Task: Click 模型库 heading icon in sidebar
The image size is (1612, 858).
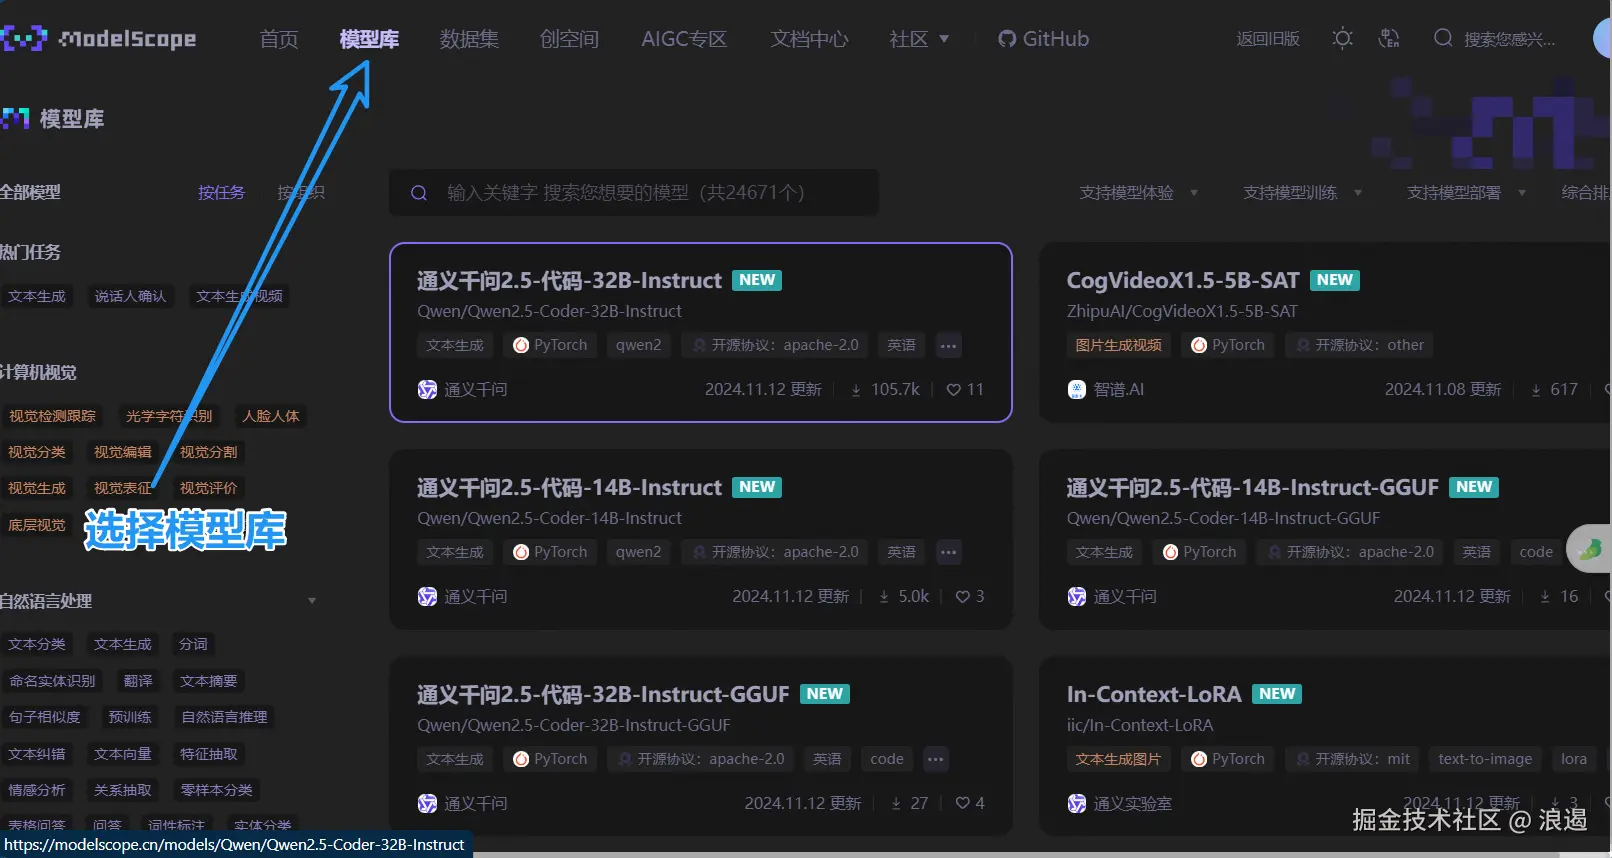Action: (15, 119)
